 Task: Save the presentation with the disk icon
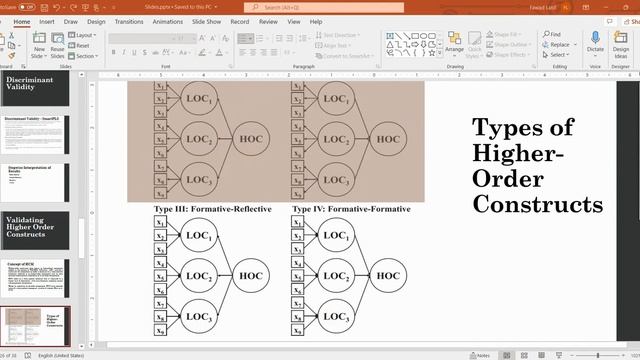[44, 7]
